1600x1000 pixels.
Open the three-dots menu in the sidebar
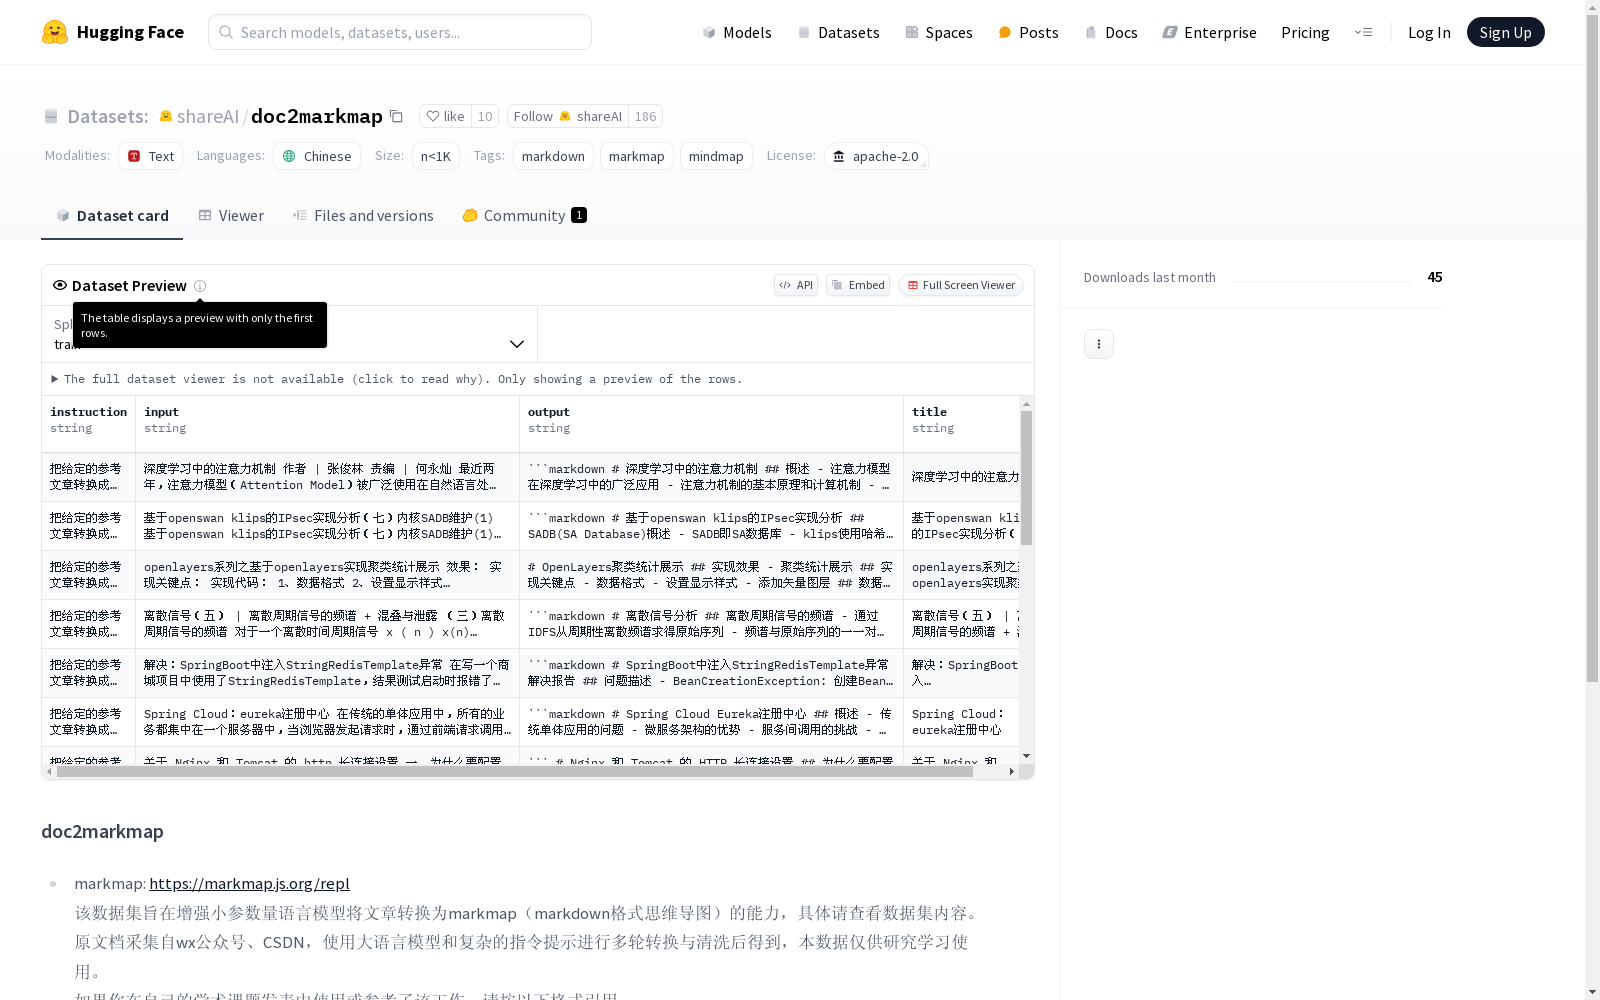pyautogui.click(x=1099, y=344)
